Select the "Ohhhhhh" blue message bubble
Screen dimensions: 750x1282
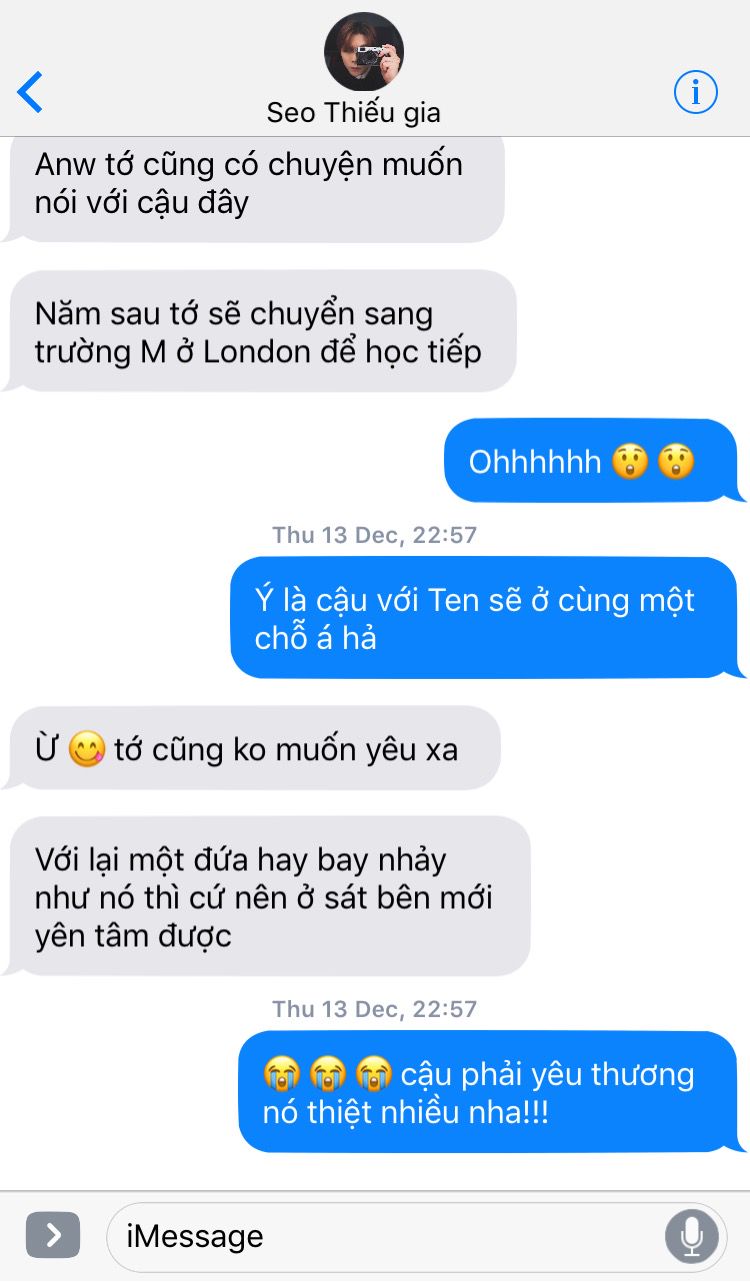click(590, 461)
